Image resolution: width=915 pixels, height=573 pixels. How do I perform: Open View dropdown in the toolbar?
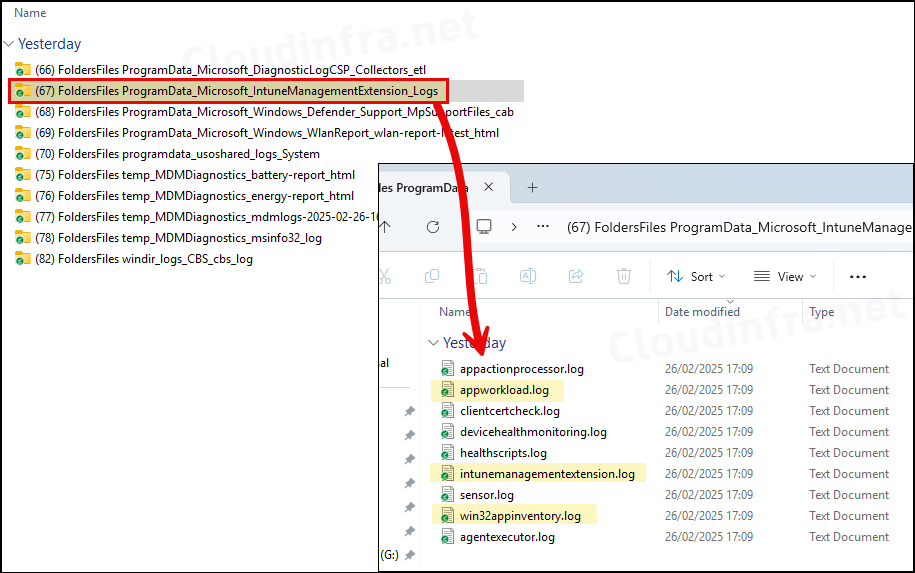(785, 277)
